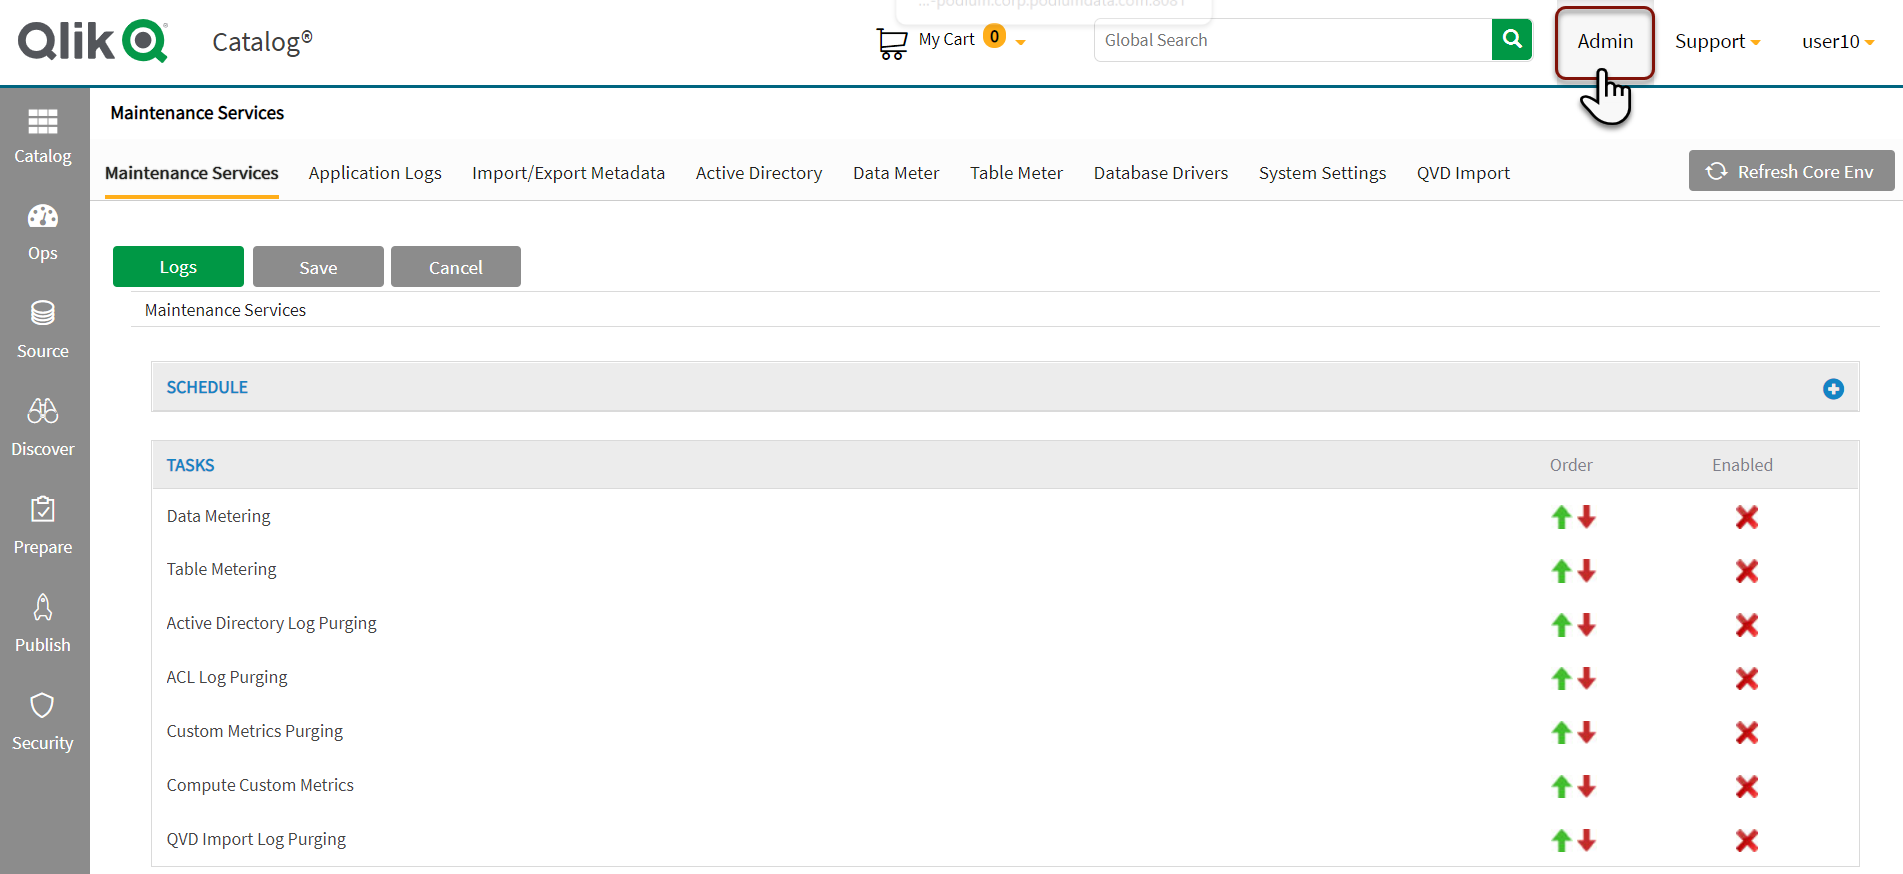Click the Active Directory Log Purging label
This screenshot has width=1903, height=874.
click(x=271, y=623)
